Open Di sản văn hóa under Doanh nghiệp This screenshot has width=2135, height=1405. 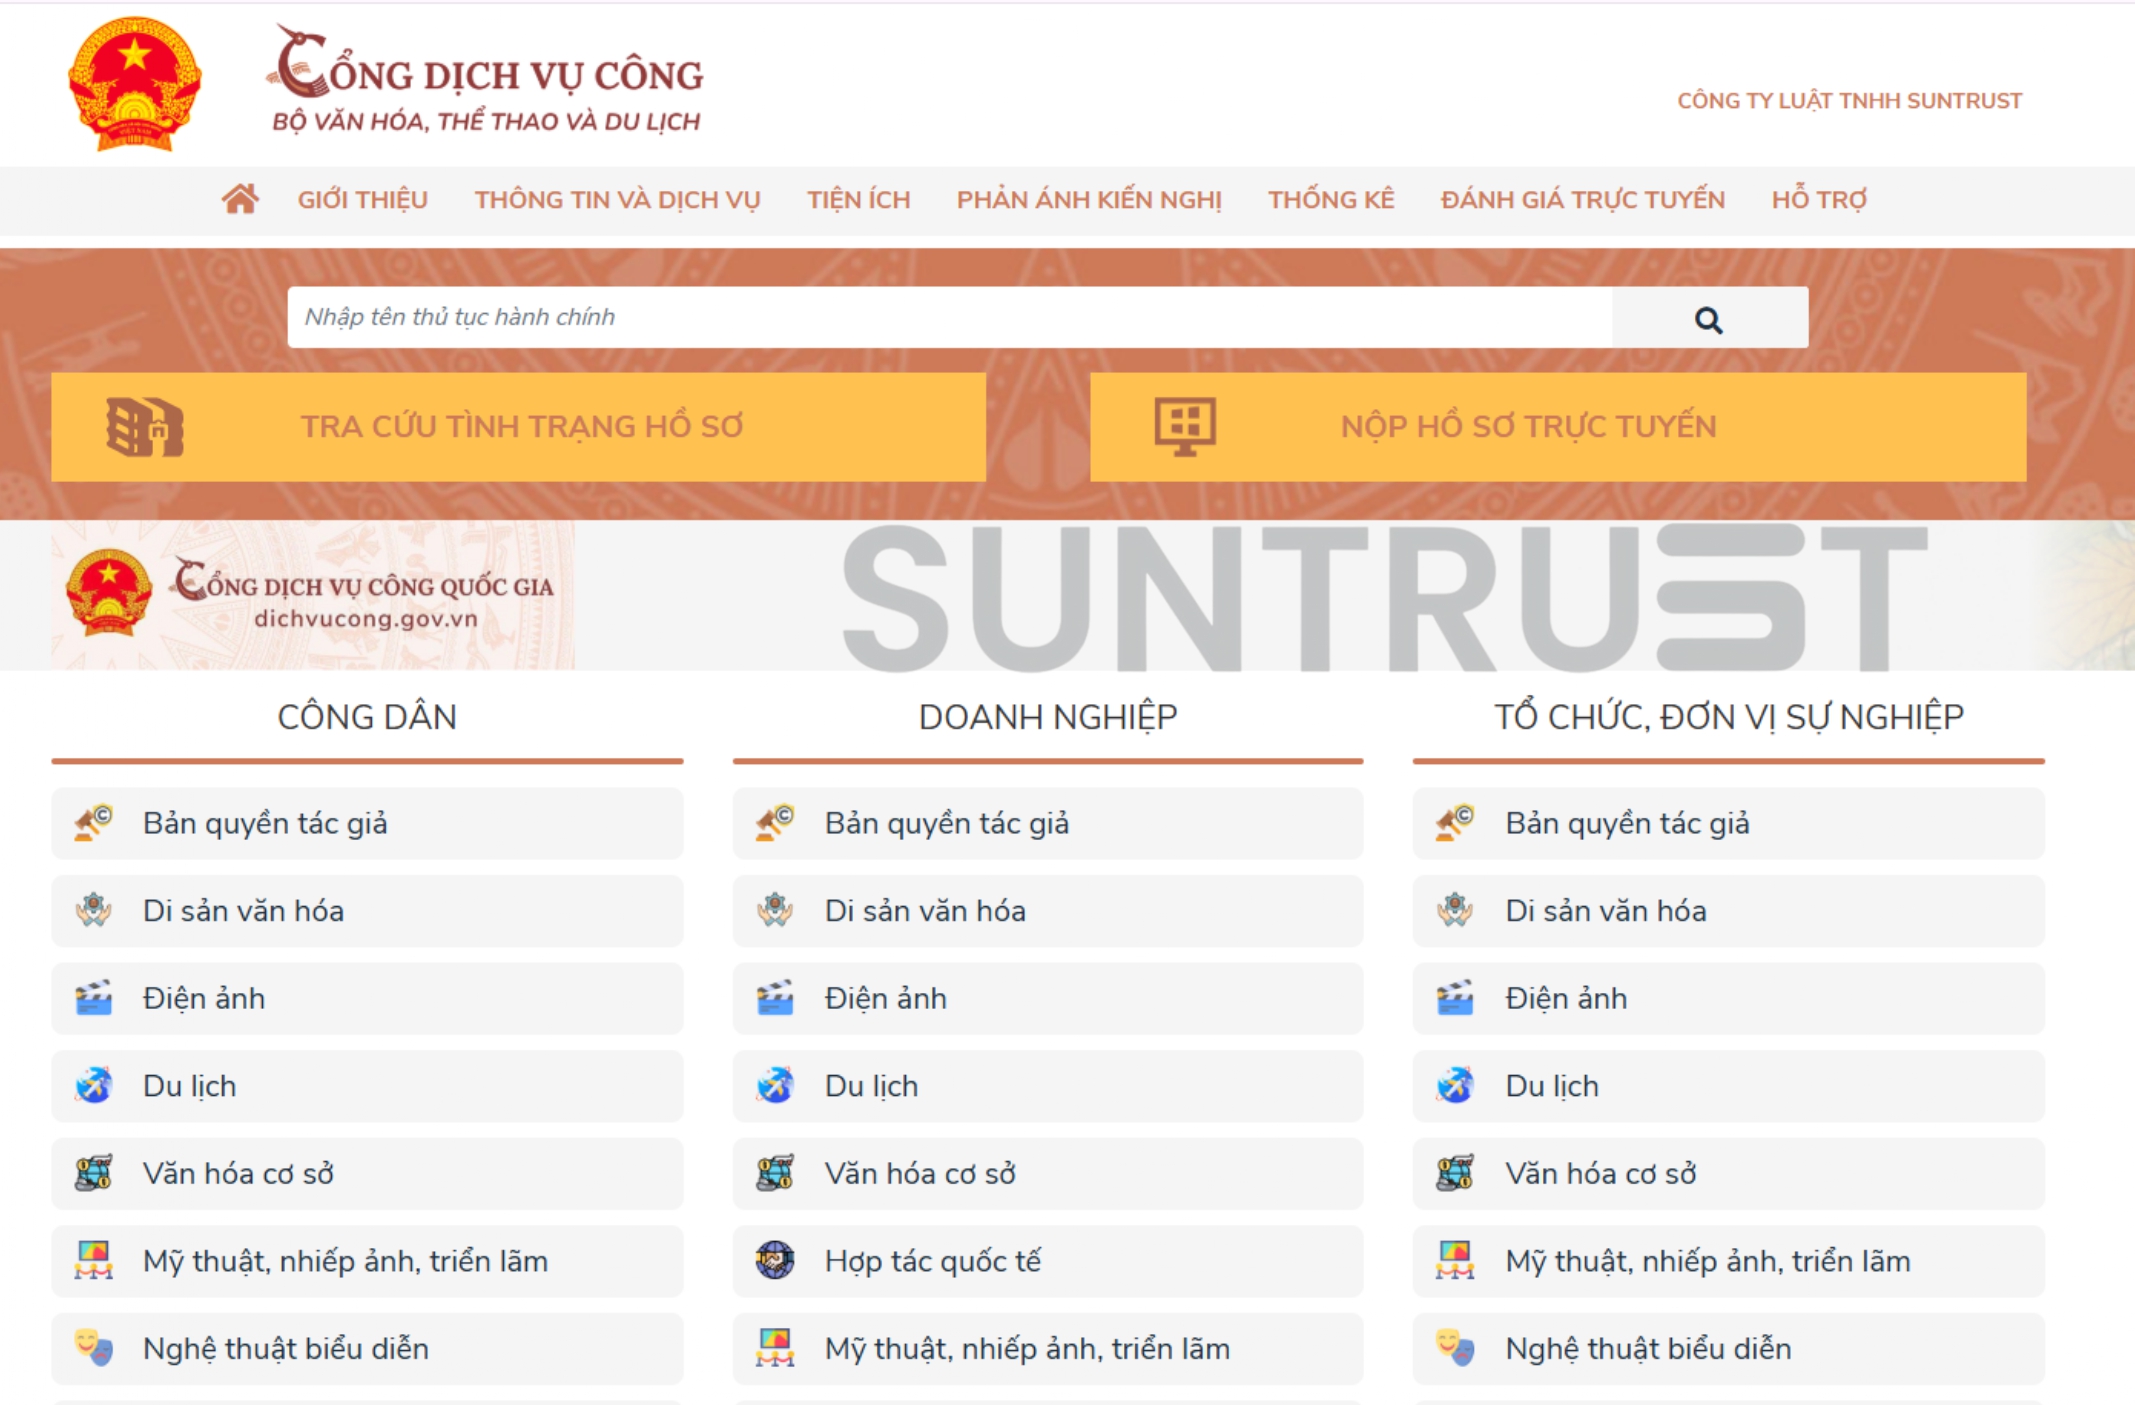tap(924, 911)
